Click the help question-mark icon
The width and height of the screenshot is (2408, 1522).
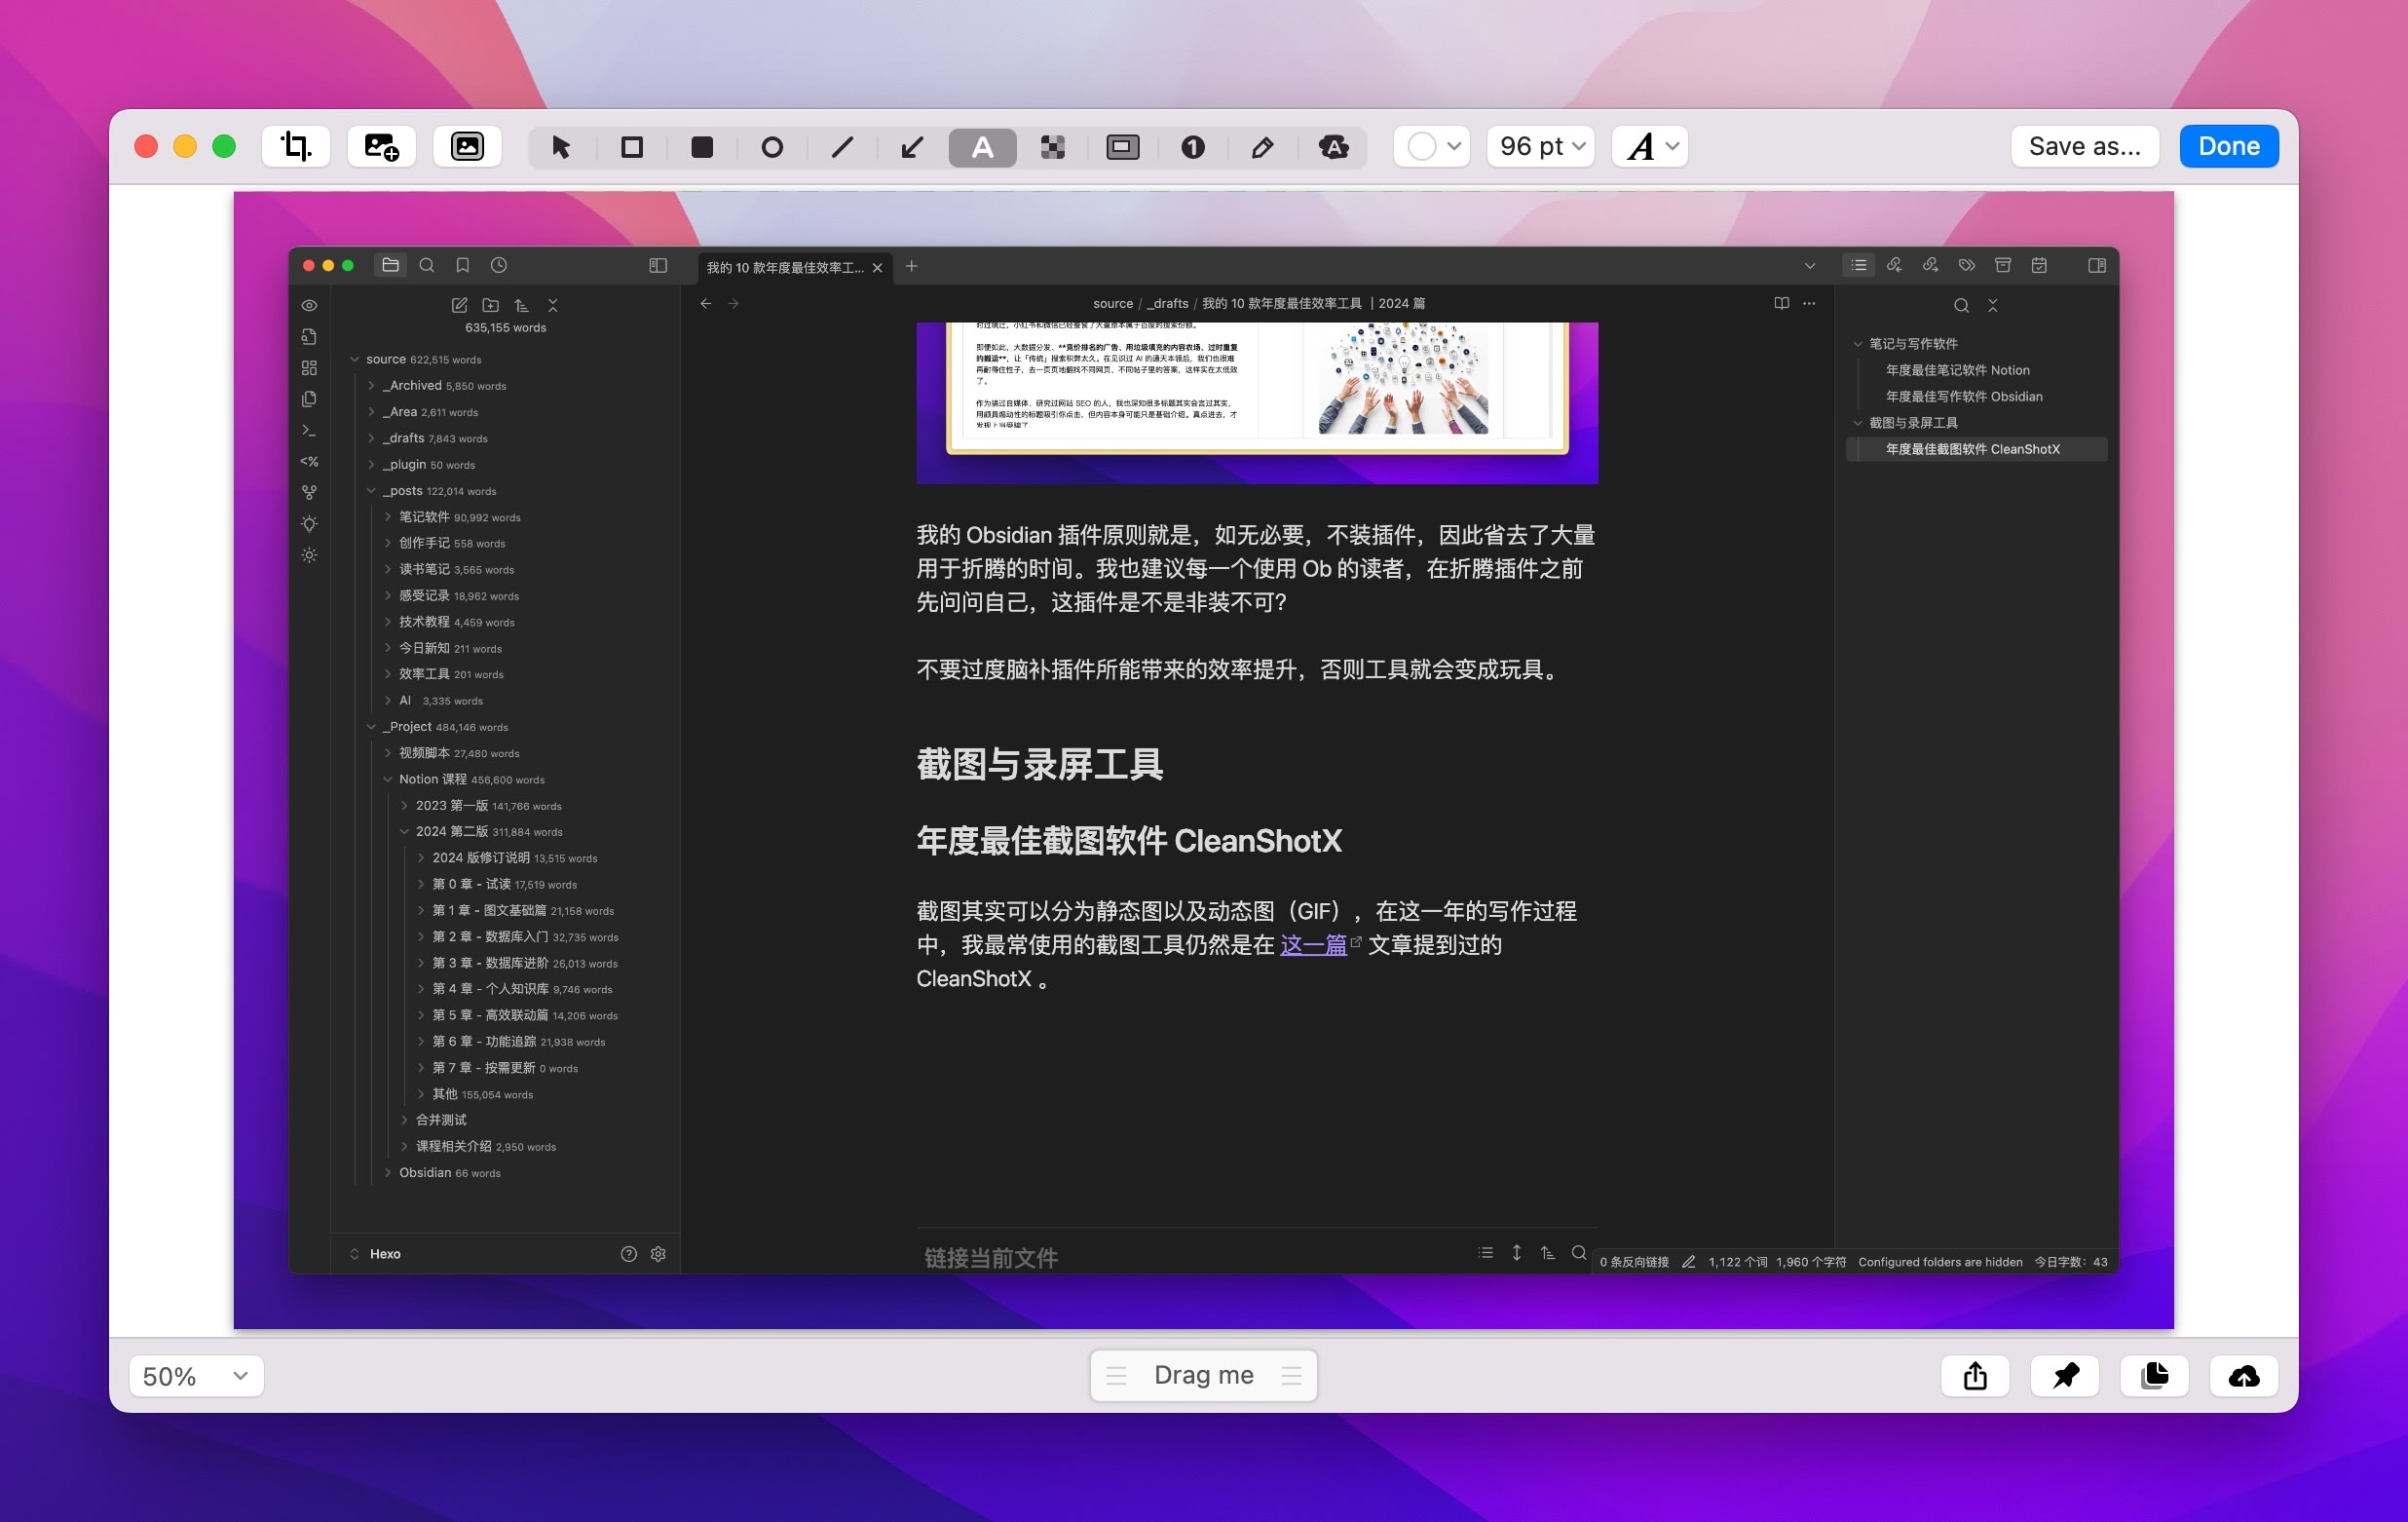point(628,1254)
